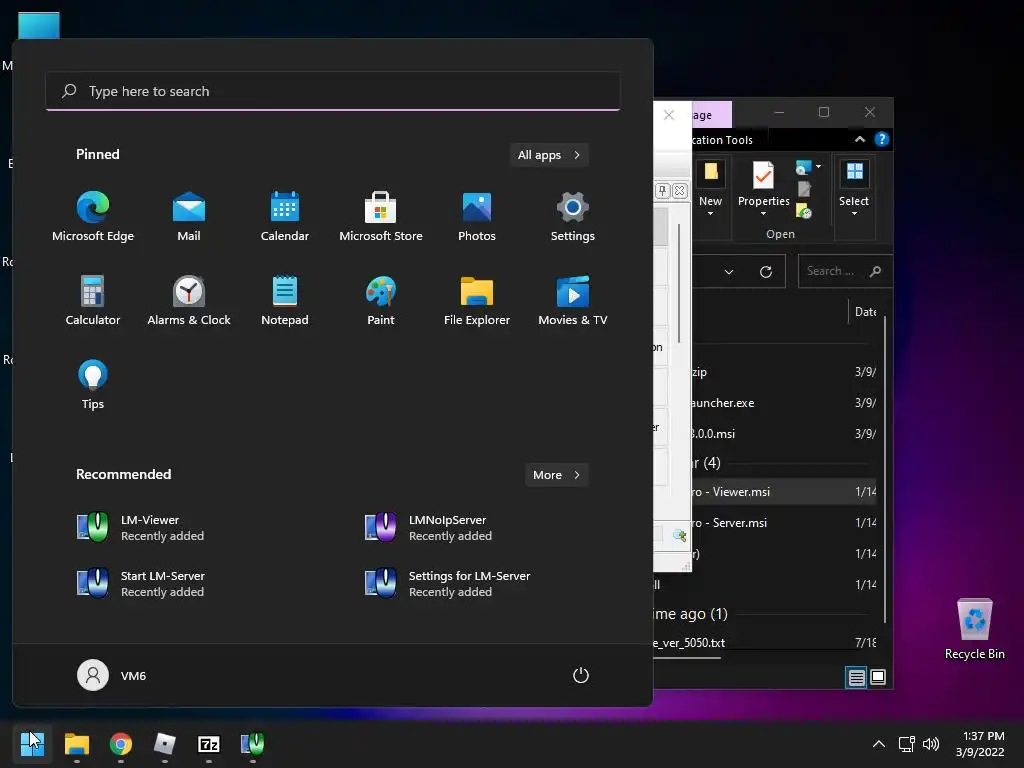Open Google Chrome on the taskbar
The width and height of the screenshot is (1024, 768).
pyautogui.click(x=121, y=744)
